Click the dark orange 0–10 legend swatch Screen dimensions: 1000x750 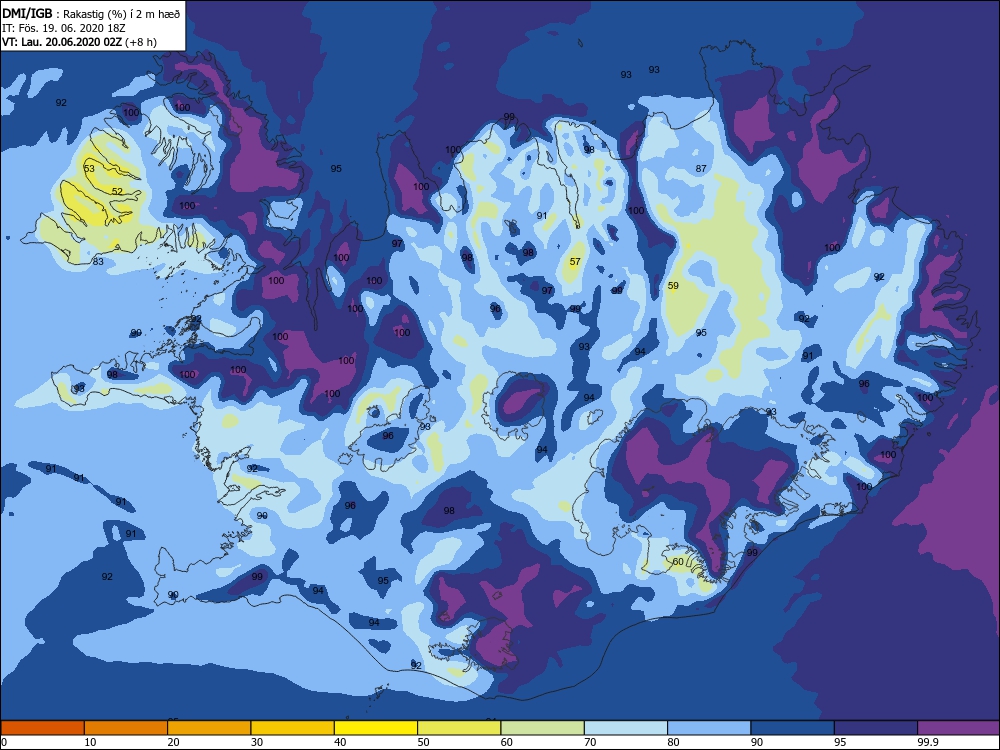coord(42,728)
